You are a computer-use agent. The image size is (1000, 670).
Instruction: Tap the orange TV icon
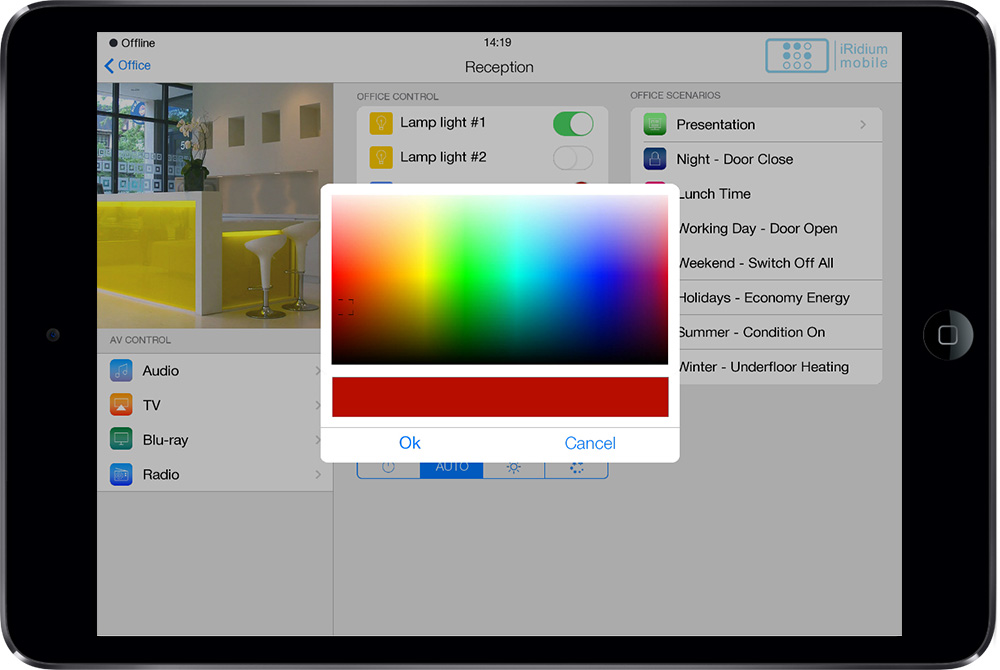[x=121, y=405]
